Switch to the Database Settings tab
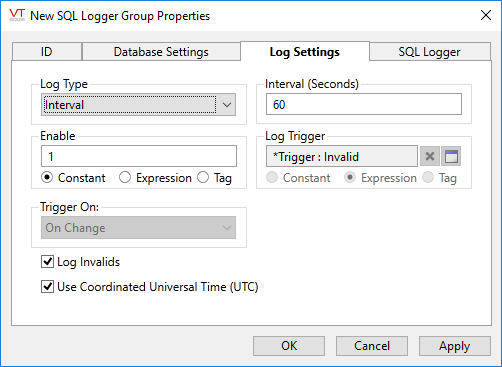Viewport: 502px width, 367px height. (161, 52)
